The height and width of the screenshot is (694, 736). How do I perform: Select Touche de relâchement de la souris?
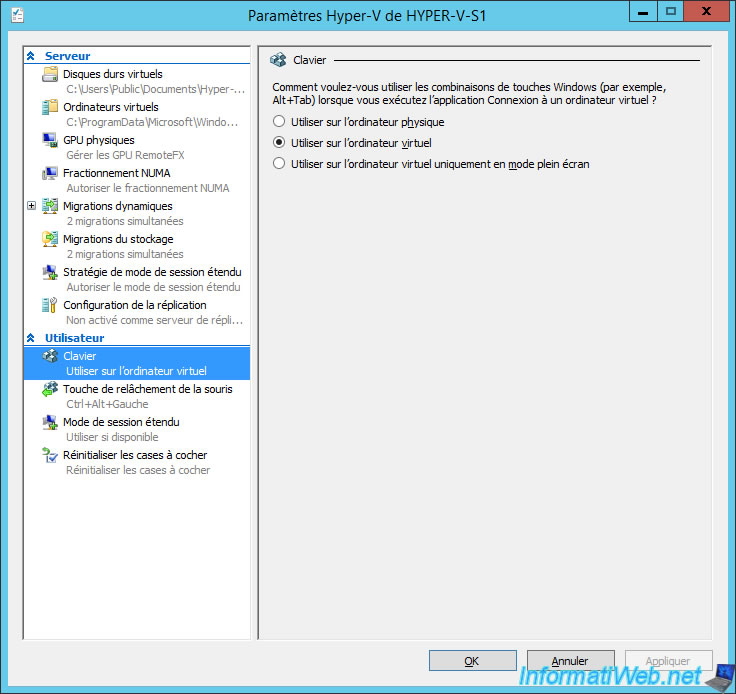click(x=148, y=389)
